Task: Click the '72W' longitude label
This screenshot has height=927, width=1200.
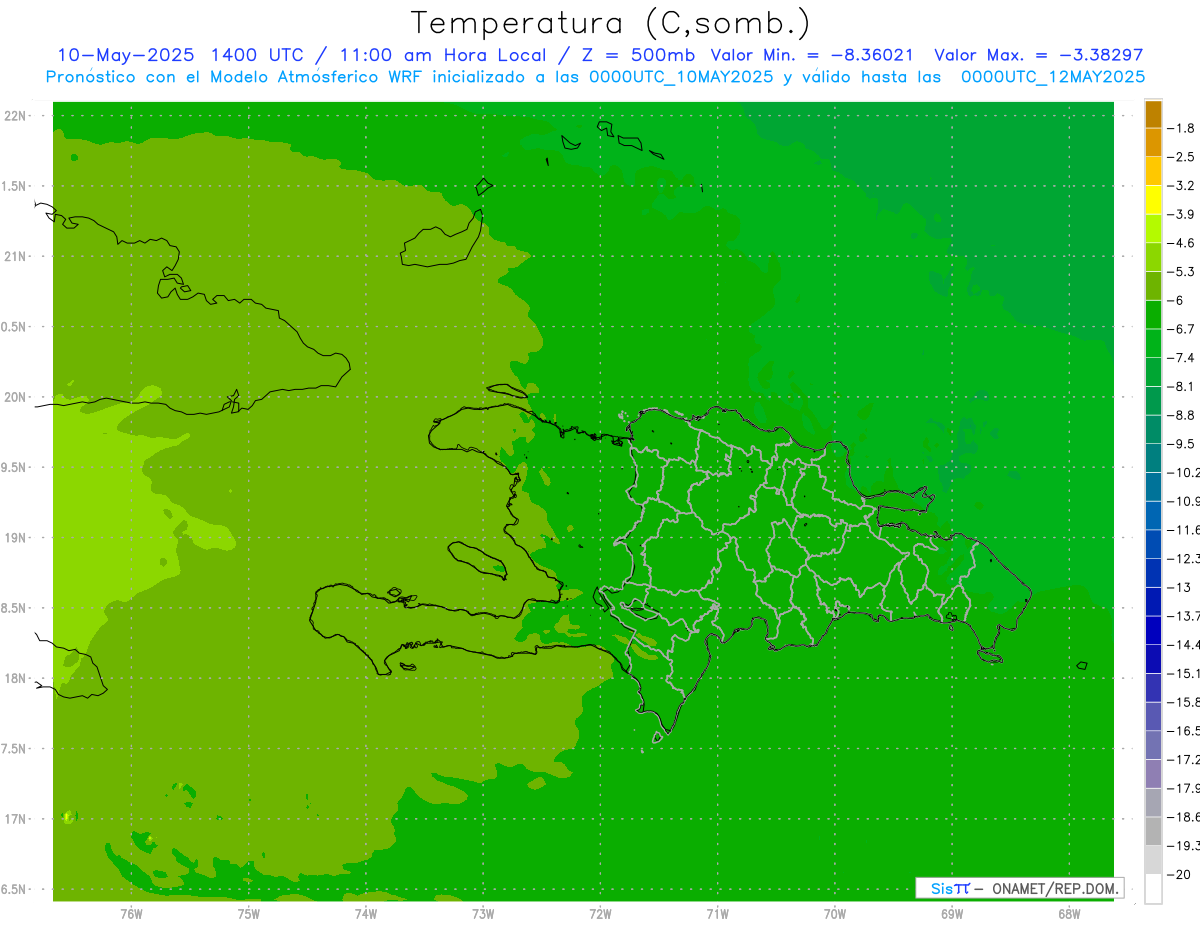Action: (600, 914)
